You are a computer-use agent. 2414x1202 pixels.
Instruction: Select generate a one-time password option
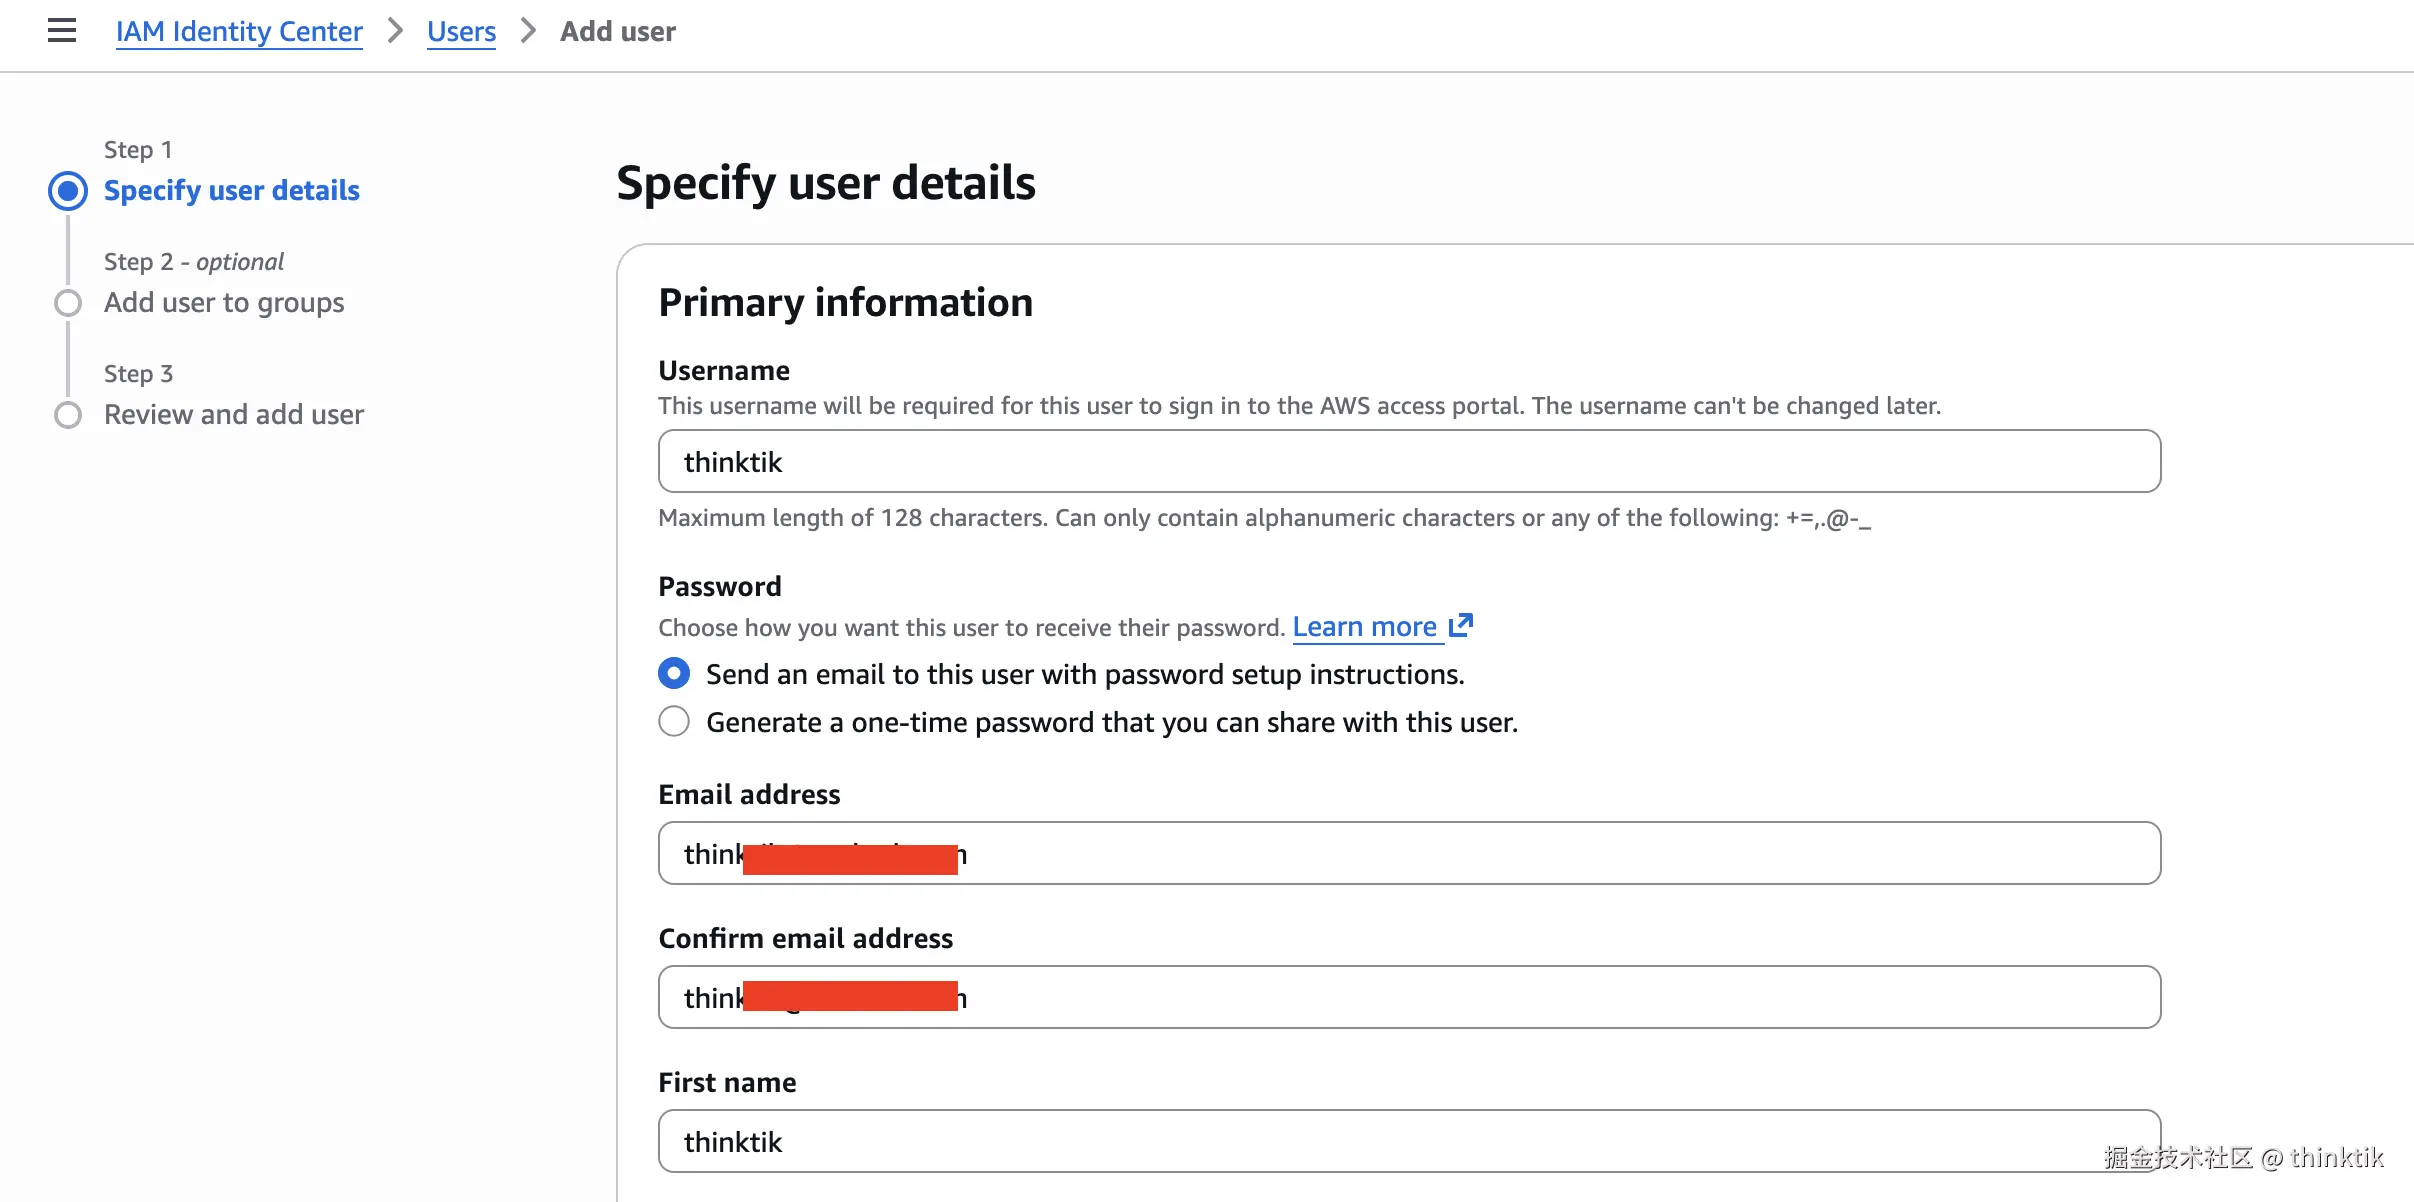coord(674,722)
